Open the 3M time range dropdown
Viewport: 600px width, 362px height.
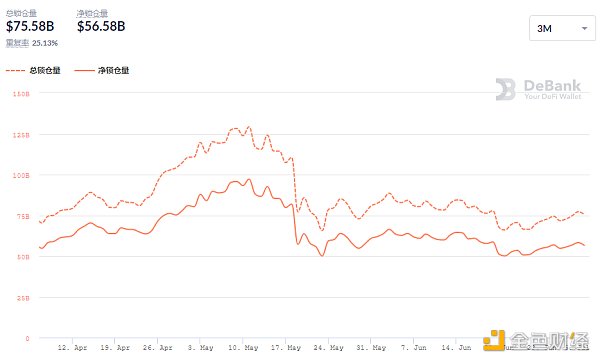pyautogui.click(x=562, y=28)
